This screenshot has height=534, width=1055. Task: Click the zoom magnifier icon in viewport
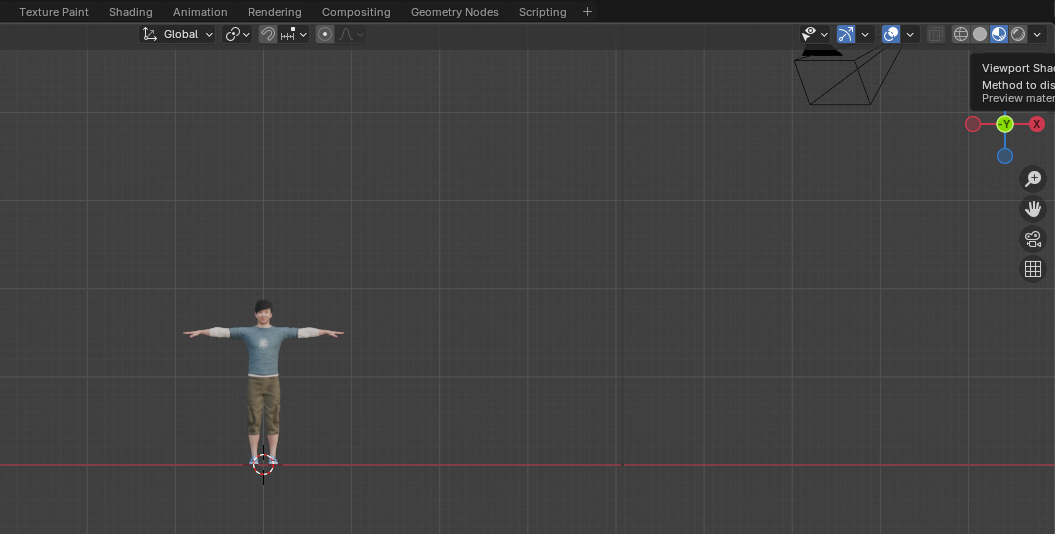coord(1033,179)
